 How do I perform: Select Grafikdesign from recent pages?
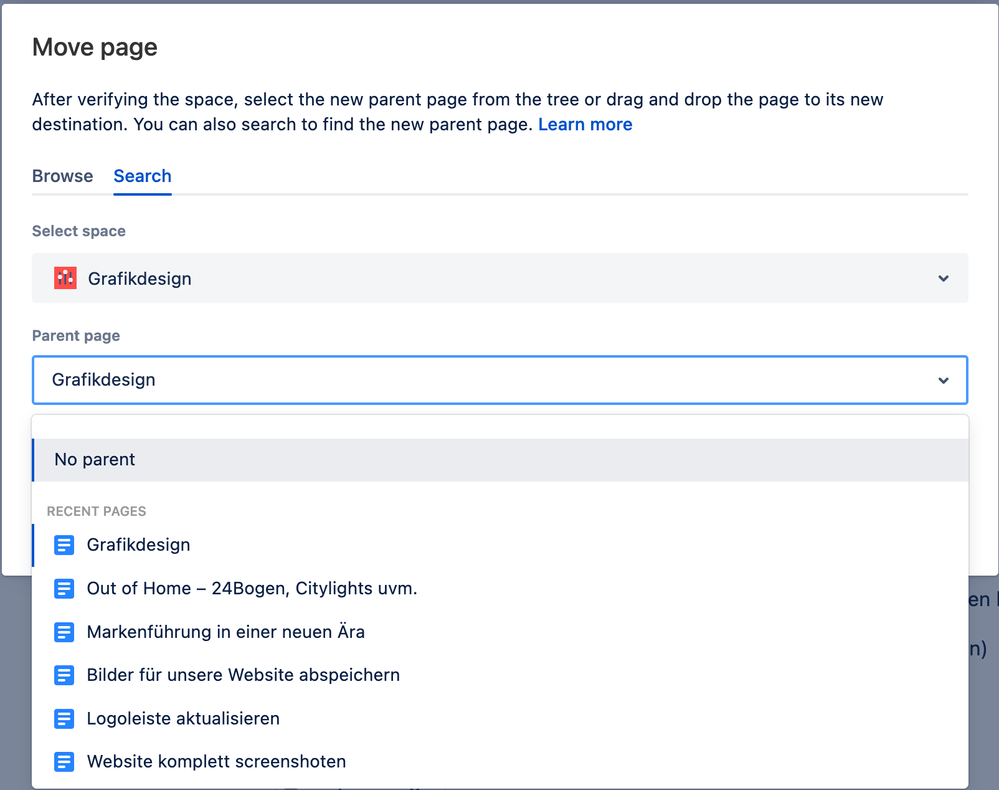pos(138,545)
